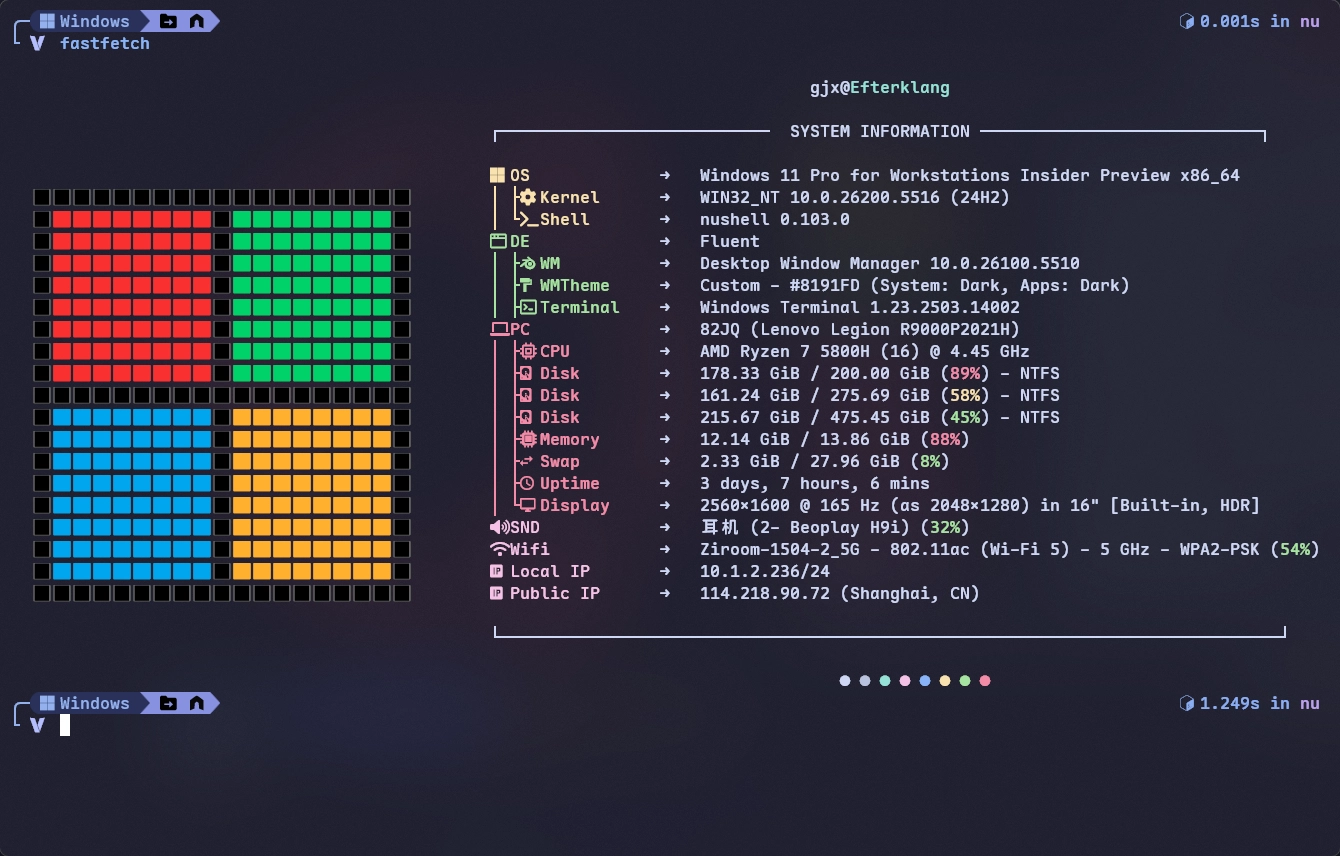Click the cube icon beside 0.001s timing

coord(1187,21)
